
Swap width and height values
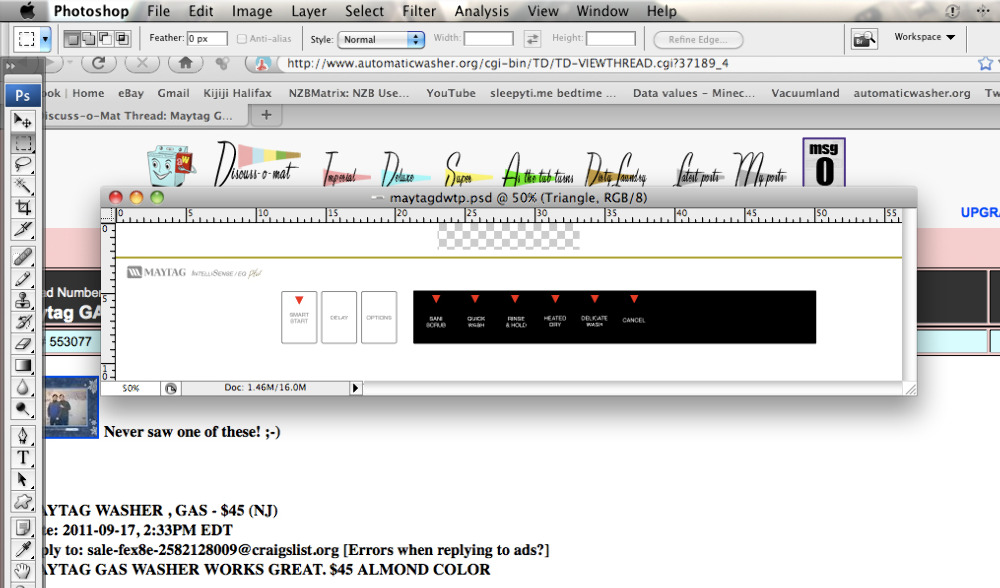pos(532,39)
